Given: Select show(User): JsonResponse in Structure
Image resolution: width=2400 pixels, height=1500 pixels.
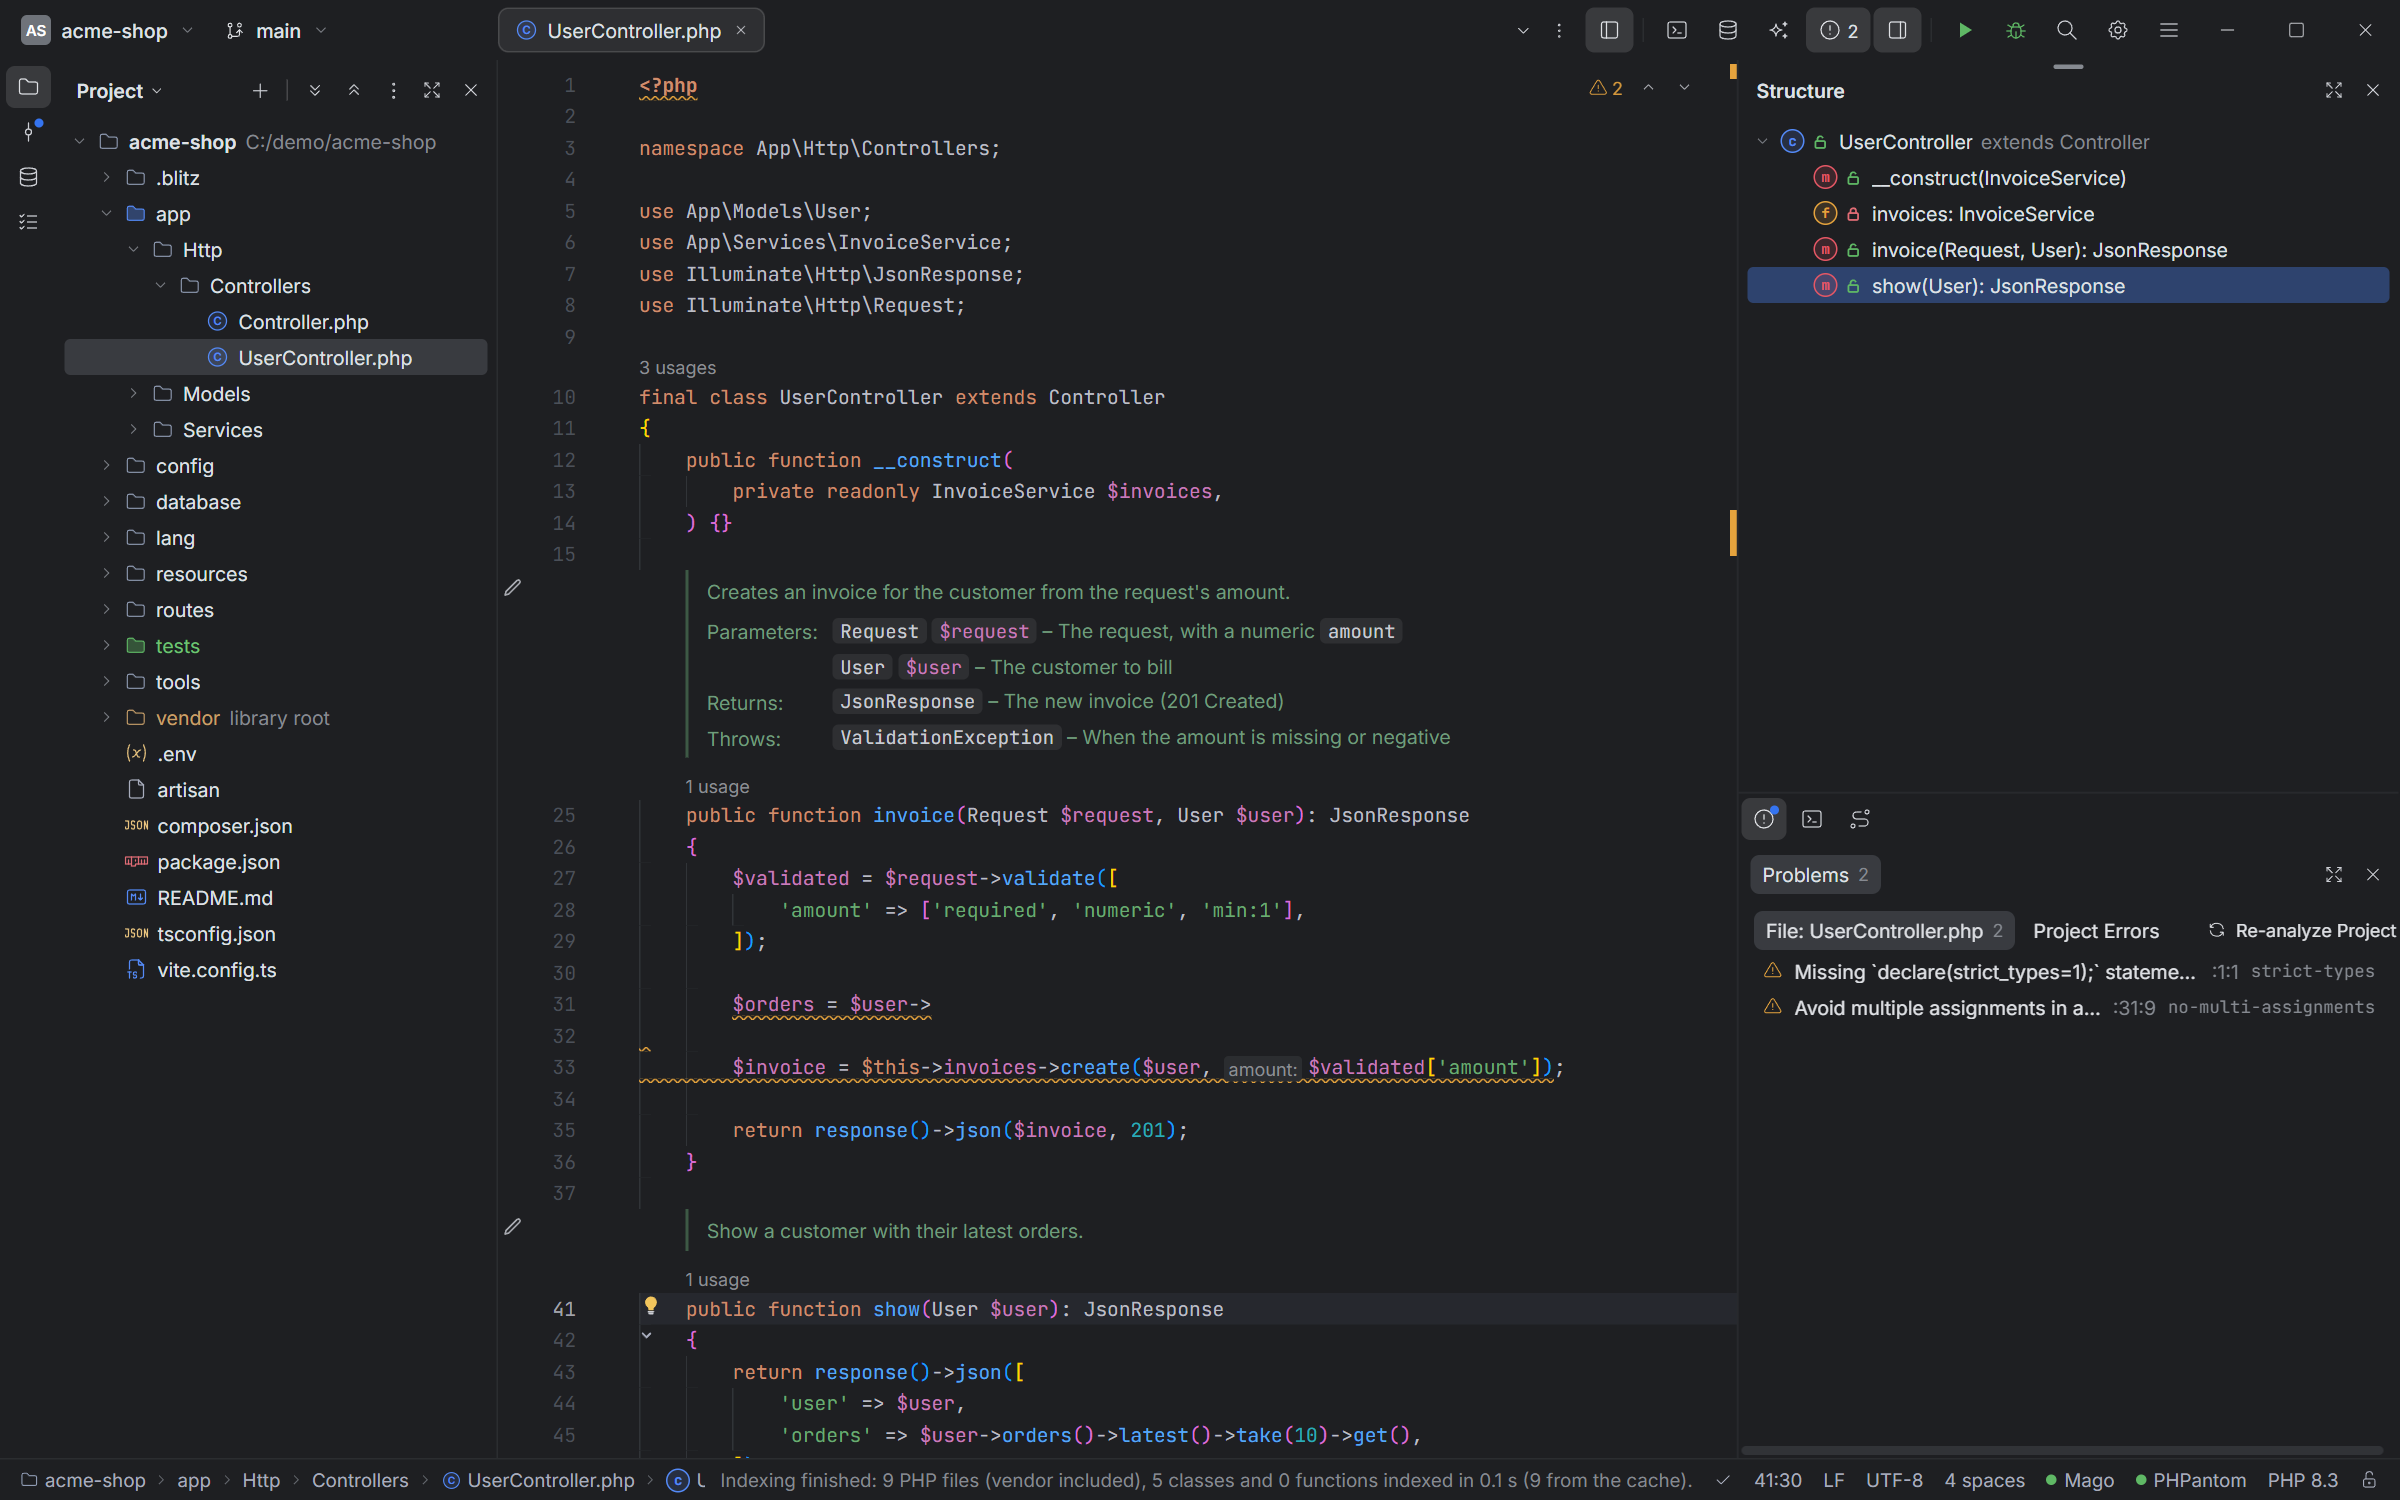Looking at the screenshot, I should [x=2067, y=286].
